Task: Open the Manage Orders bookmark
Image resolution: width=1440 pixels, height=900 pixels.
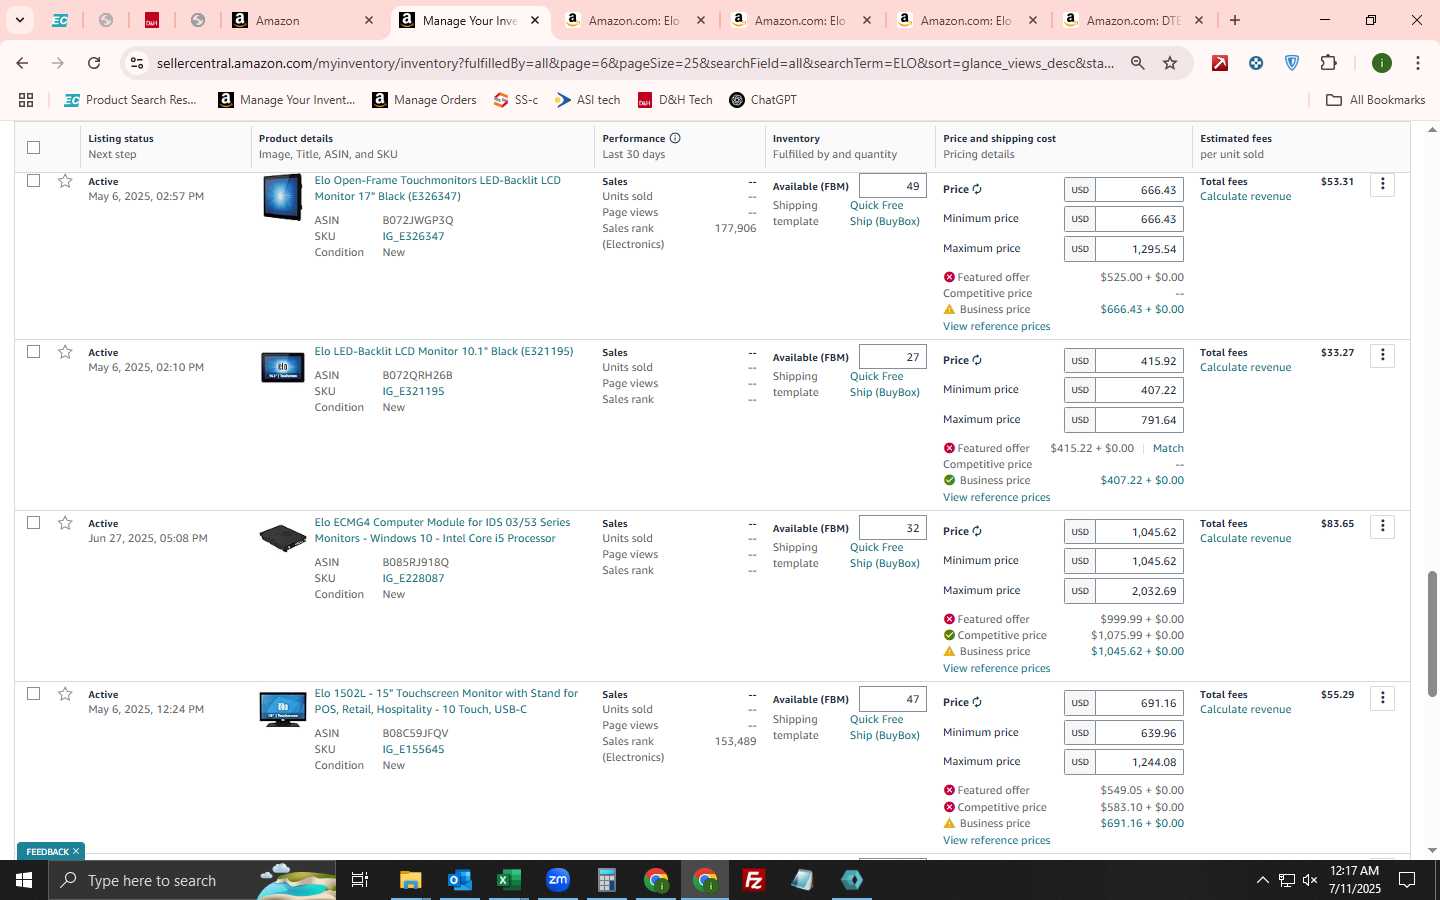Action: (x=424, y=100)
